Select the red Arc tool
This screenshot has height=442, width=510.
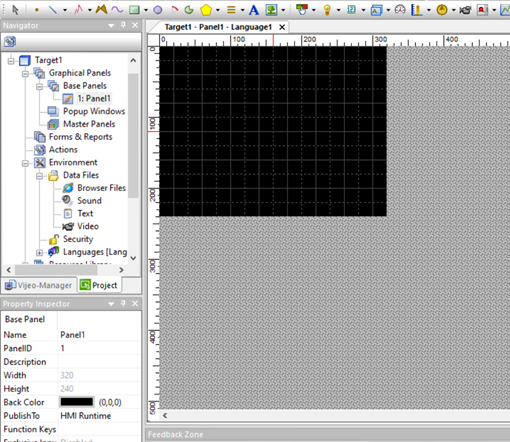(174, 10)
